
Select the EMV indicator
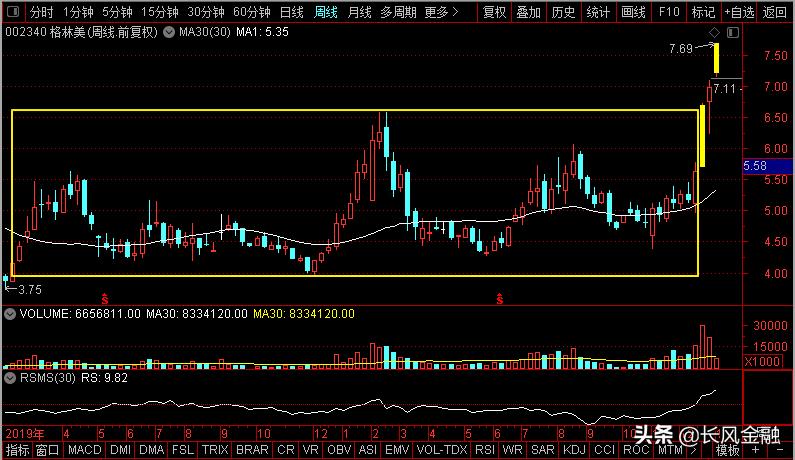397,450
